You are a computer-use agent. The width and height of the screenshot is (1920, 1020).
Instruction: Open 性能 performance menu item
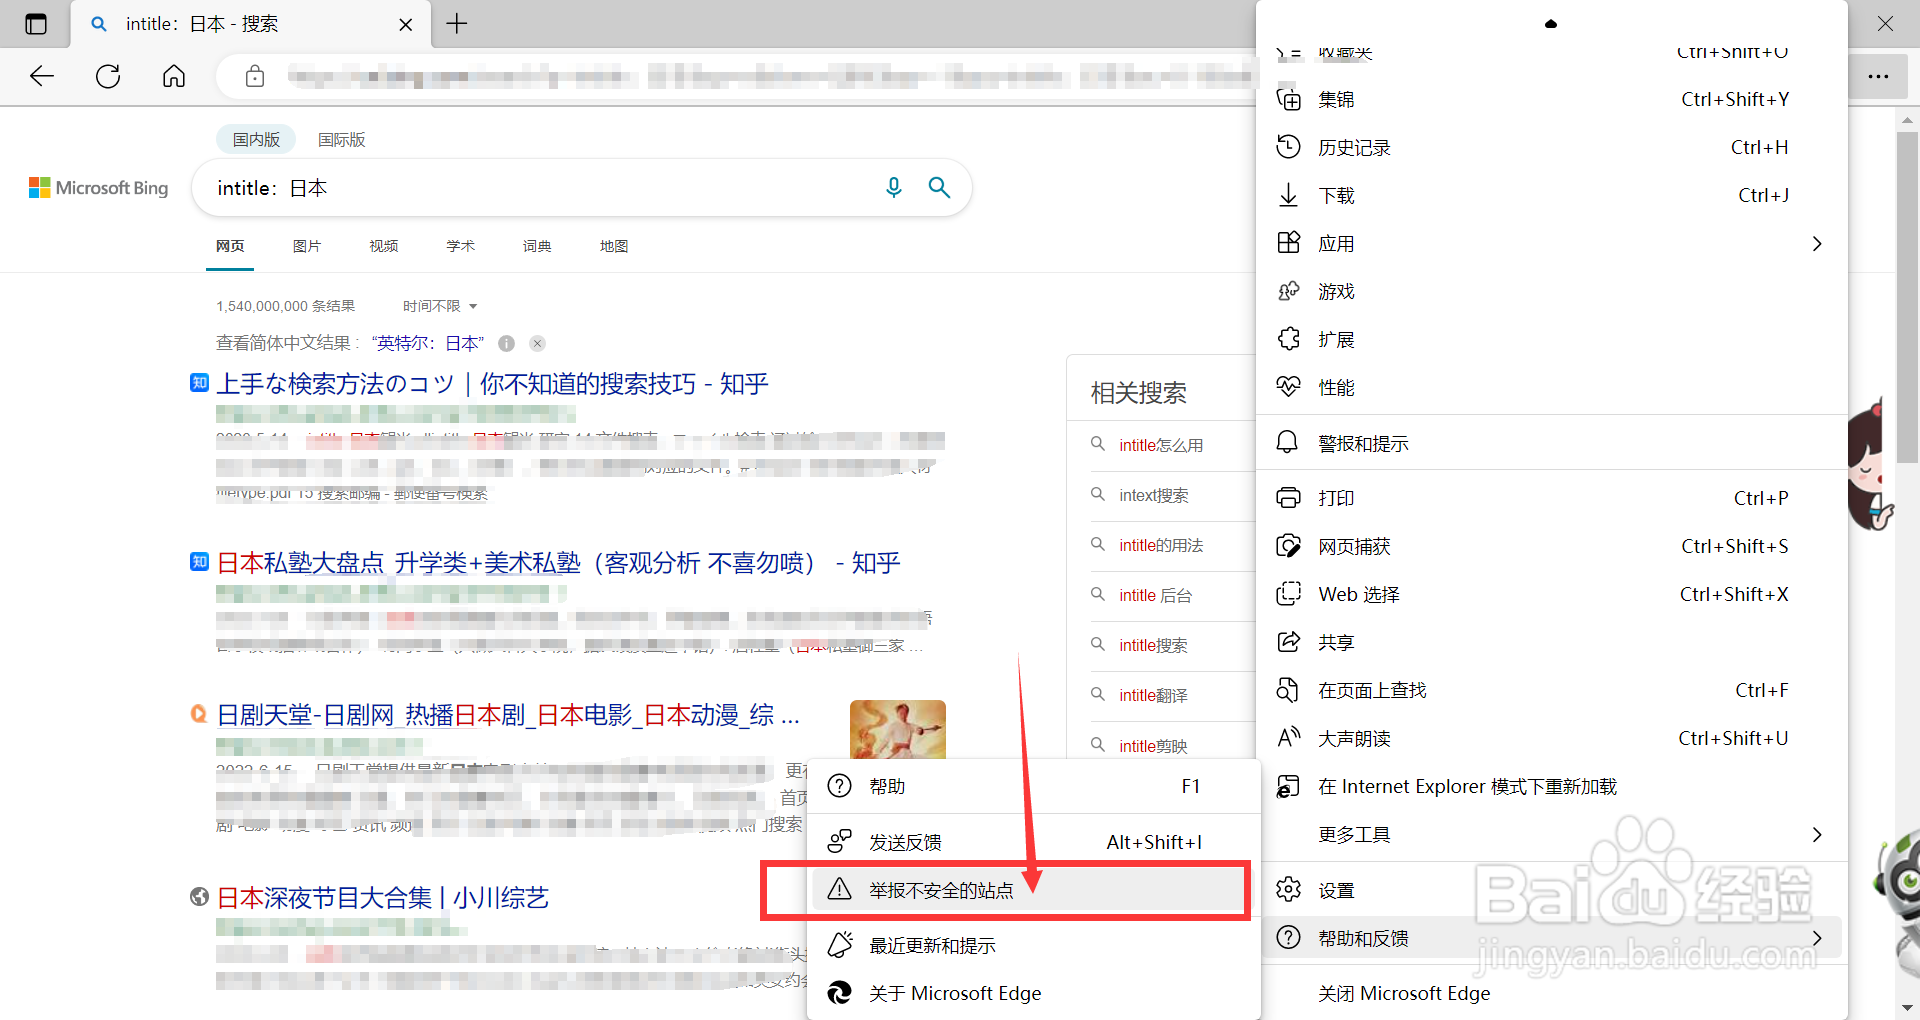pos(1550,387)
